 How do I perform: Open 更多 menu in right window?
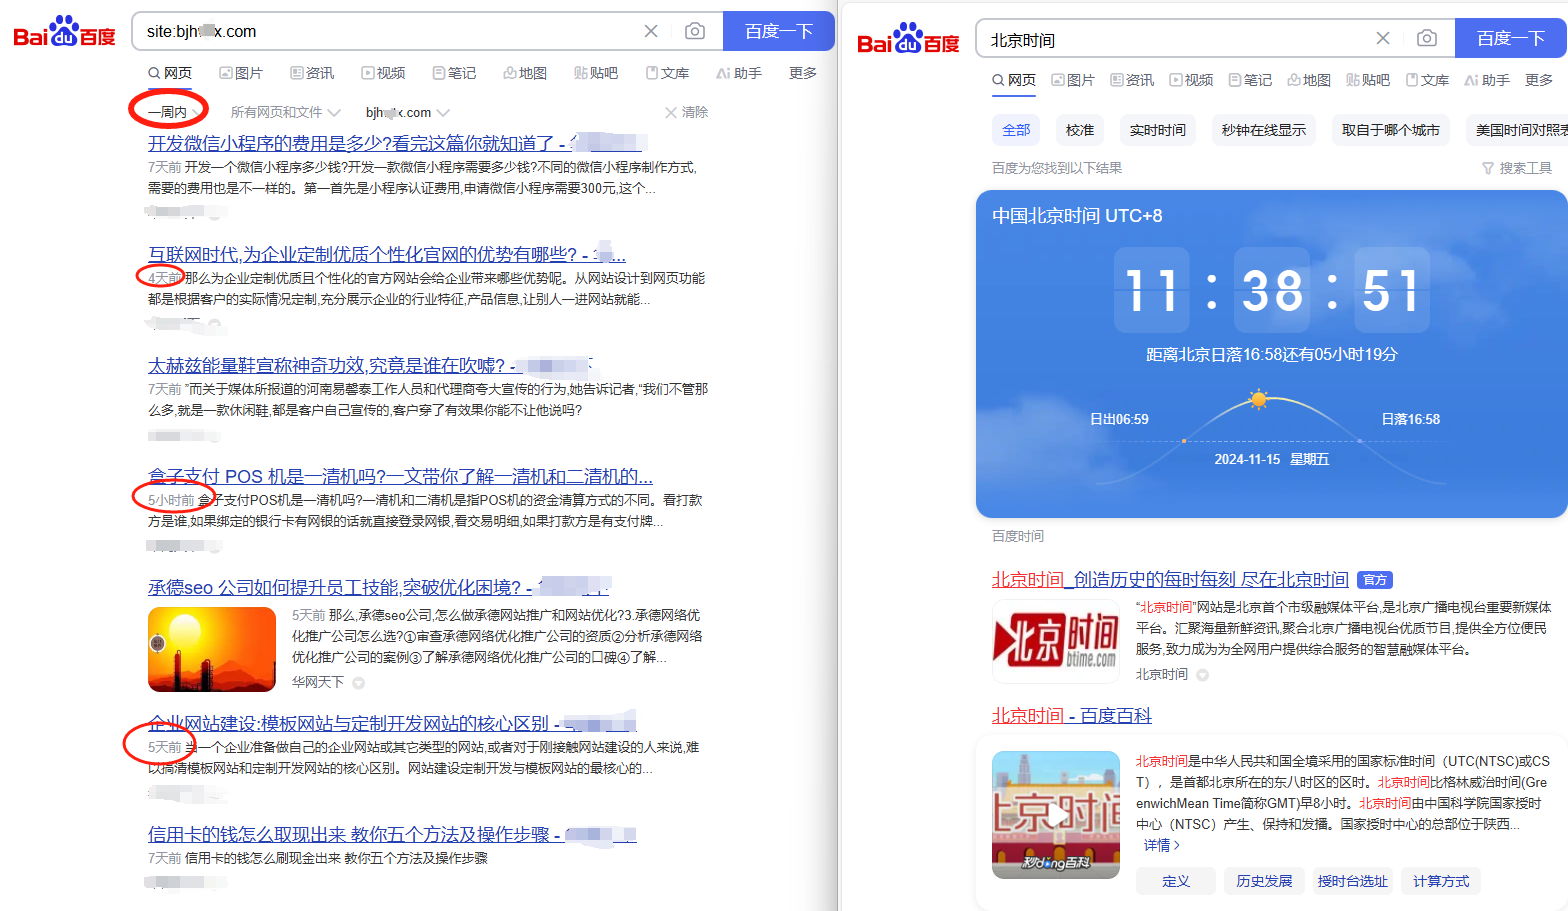pyautogui.click(x=1539, y=80)
